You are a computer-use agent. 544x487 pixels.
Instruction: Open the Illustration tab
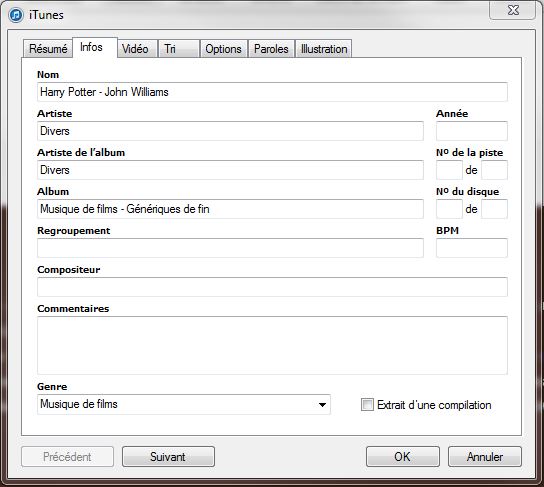(324, 49)
